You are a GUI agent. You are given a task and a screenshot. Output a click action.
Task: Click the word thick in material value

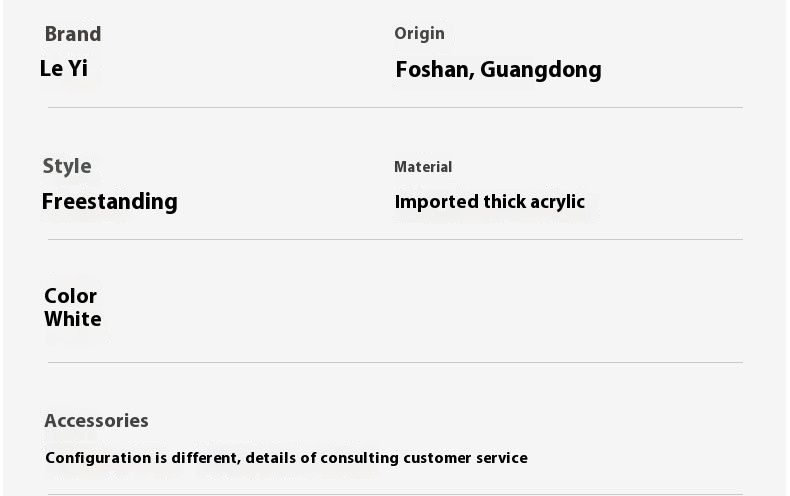[505, 202]
